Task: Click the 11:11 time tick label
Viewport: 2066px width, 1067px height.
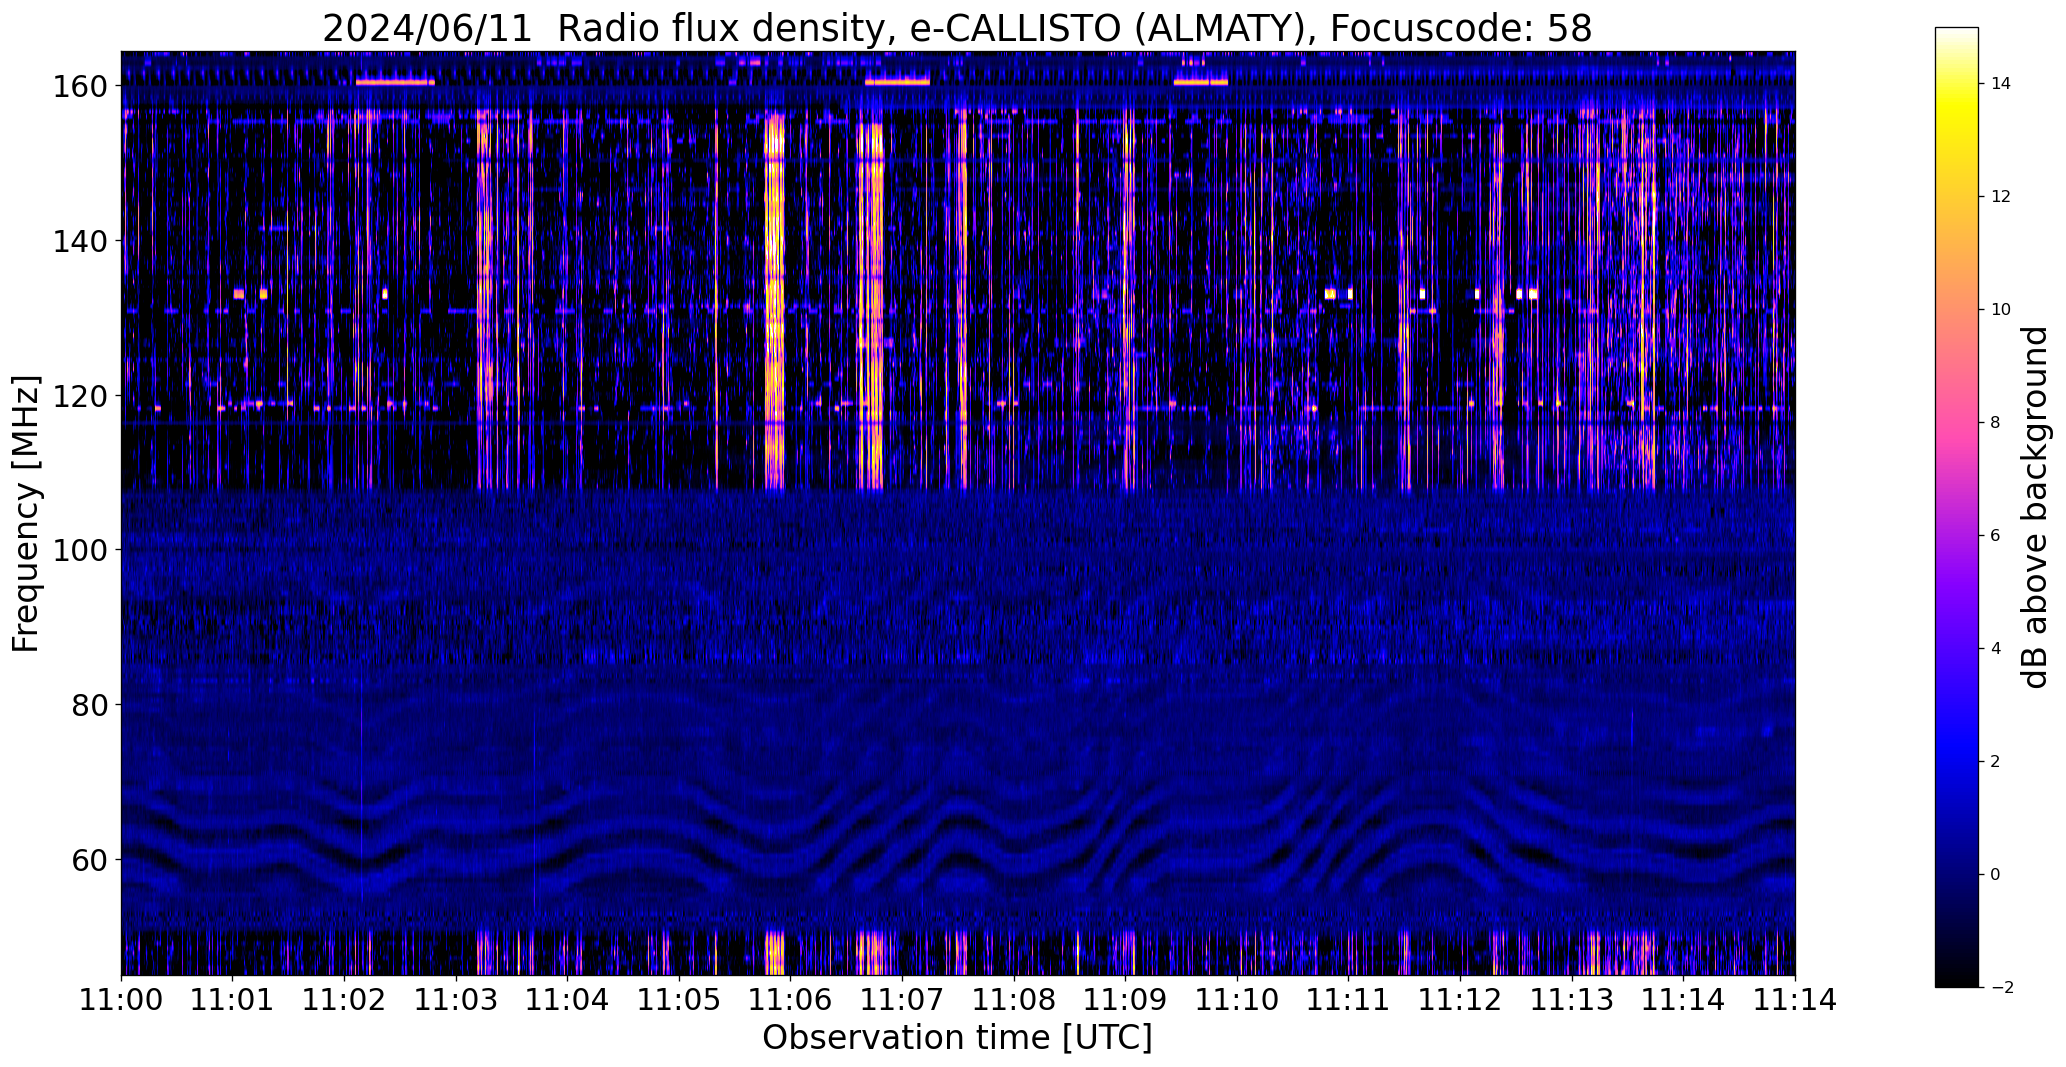Action: pos(1348,1000)
